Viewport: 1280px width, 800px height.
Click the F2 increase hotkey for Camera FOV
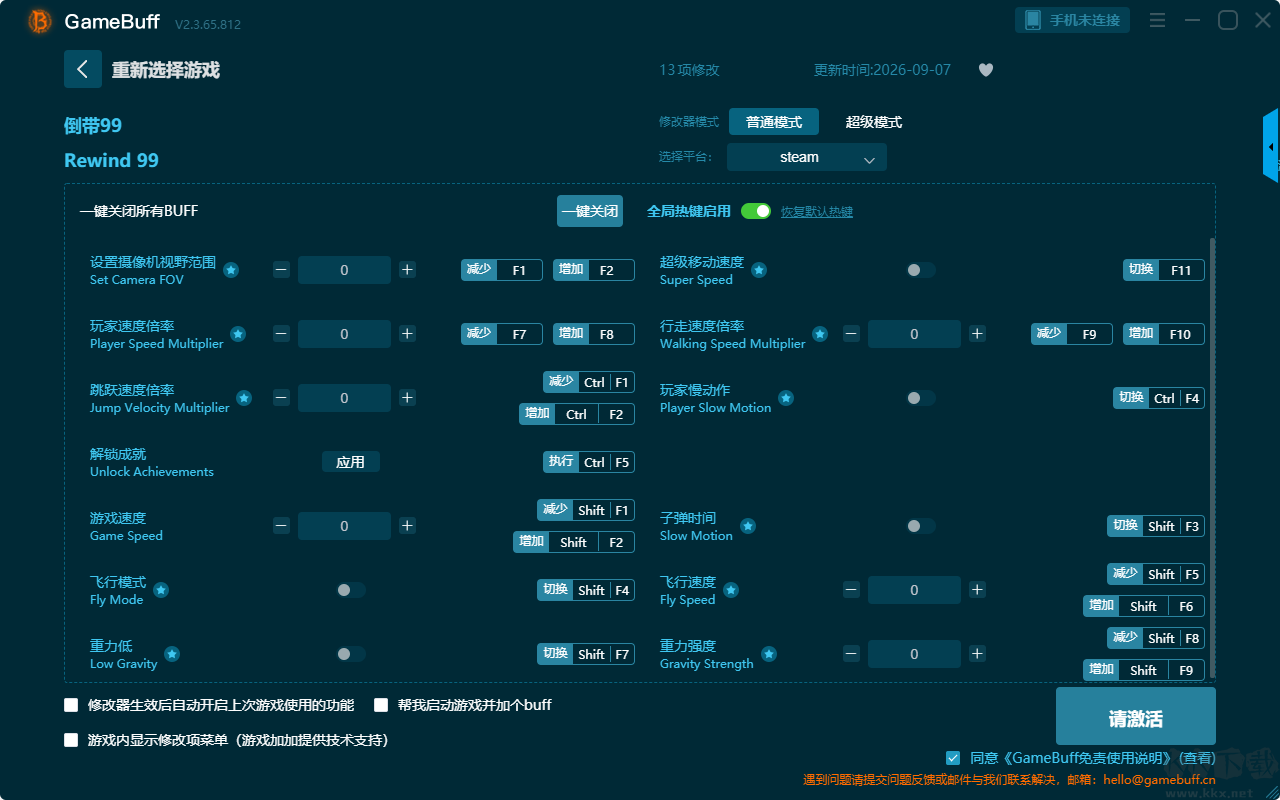[594, 270]
